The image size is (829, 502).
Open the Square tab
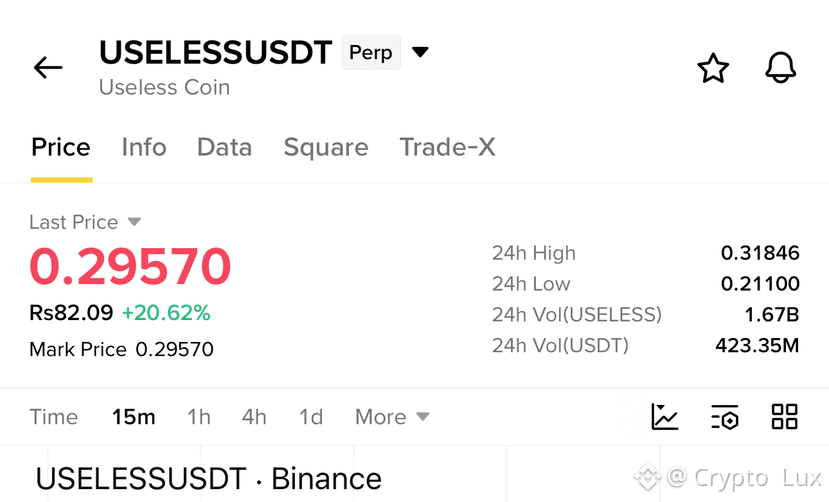click(326, 147)
